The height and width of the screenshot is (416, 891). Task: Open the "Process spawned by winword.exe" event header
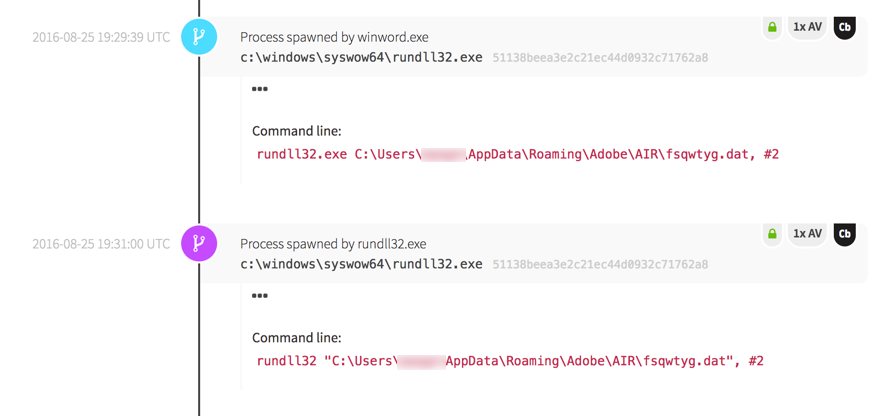(x=334, y=38)
